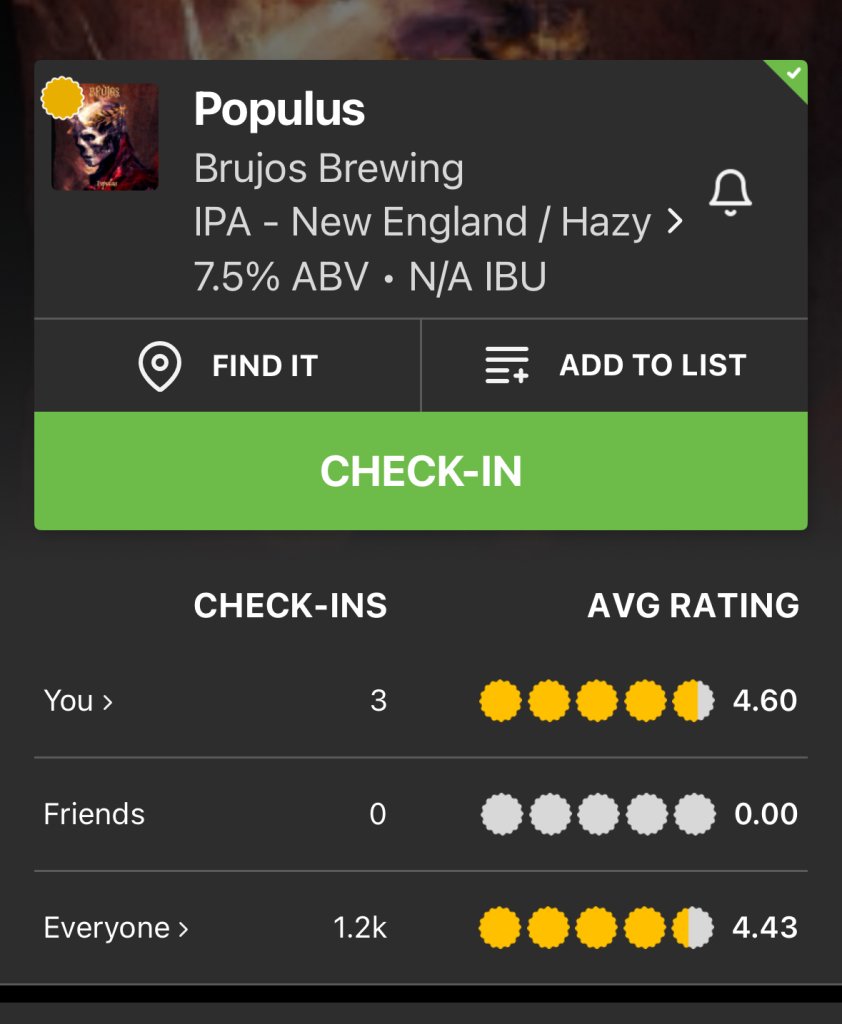Tap the Friends empty rating caps
The image size is (842, 1024).
tap(597, 815)
